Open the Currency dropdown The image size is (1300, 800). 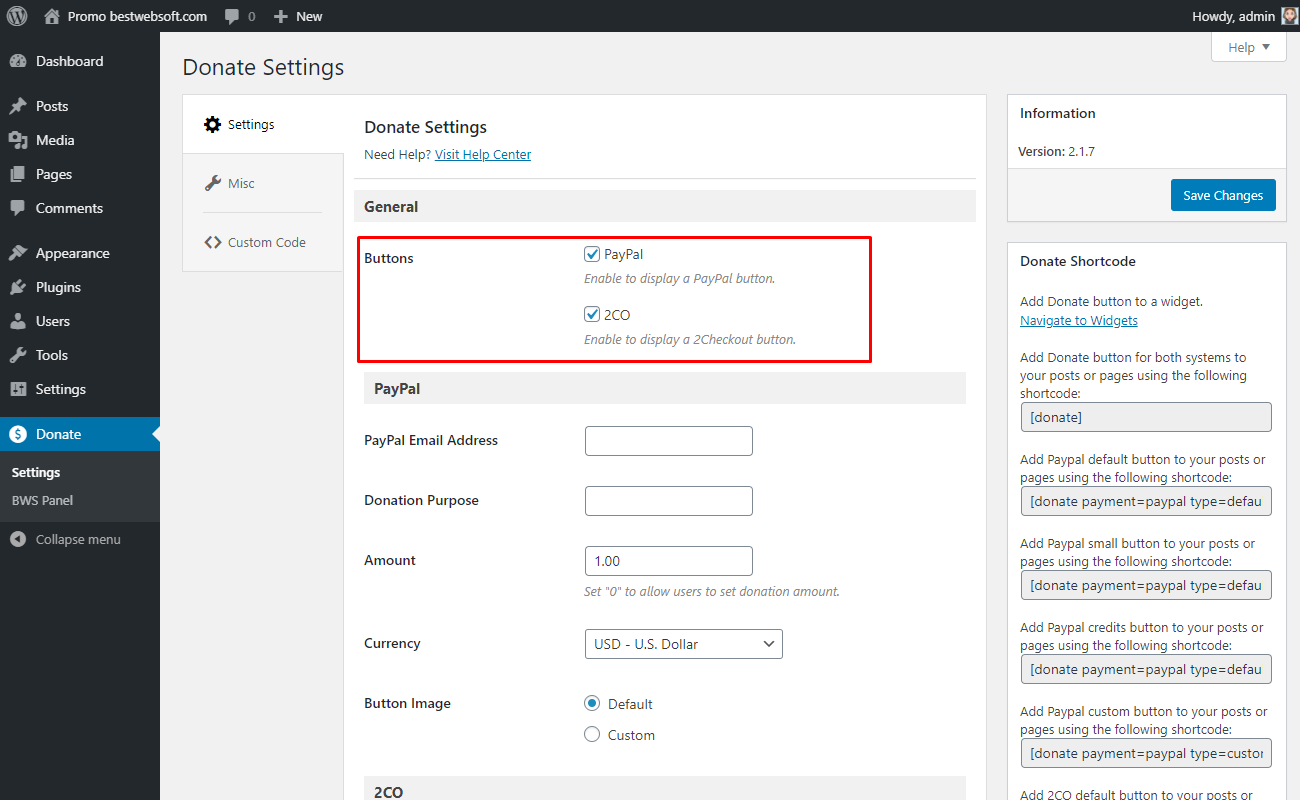click(683, 644)
